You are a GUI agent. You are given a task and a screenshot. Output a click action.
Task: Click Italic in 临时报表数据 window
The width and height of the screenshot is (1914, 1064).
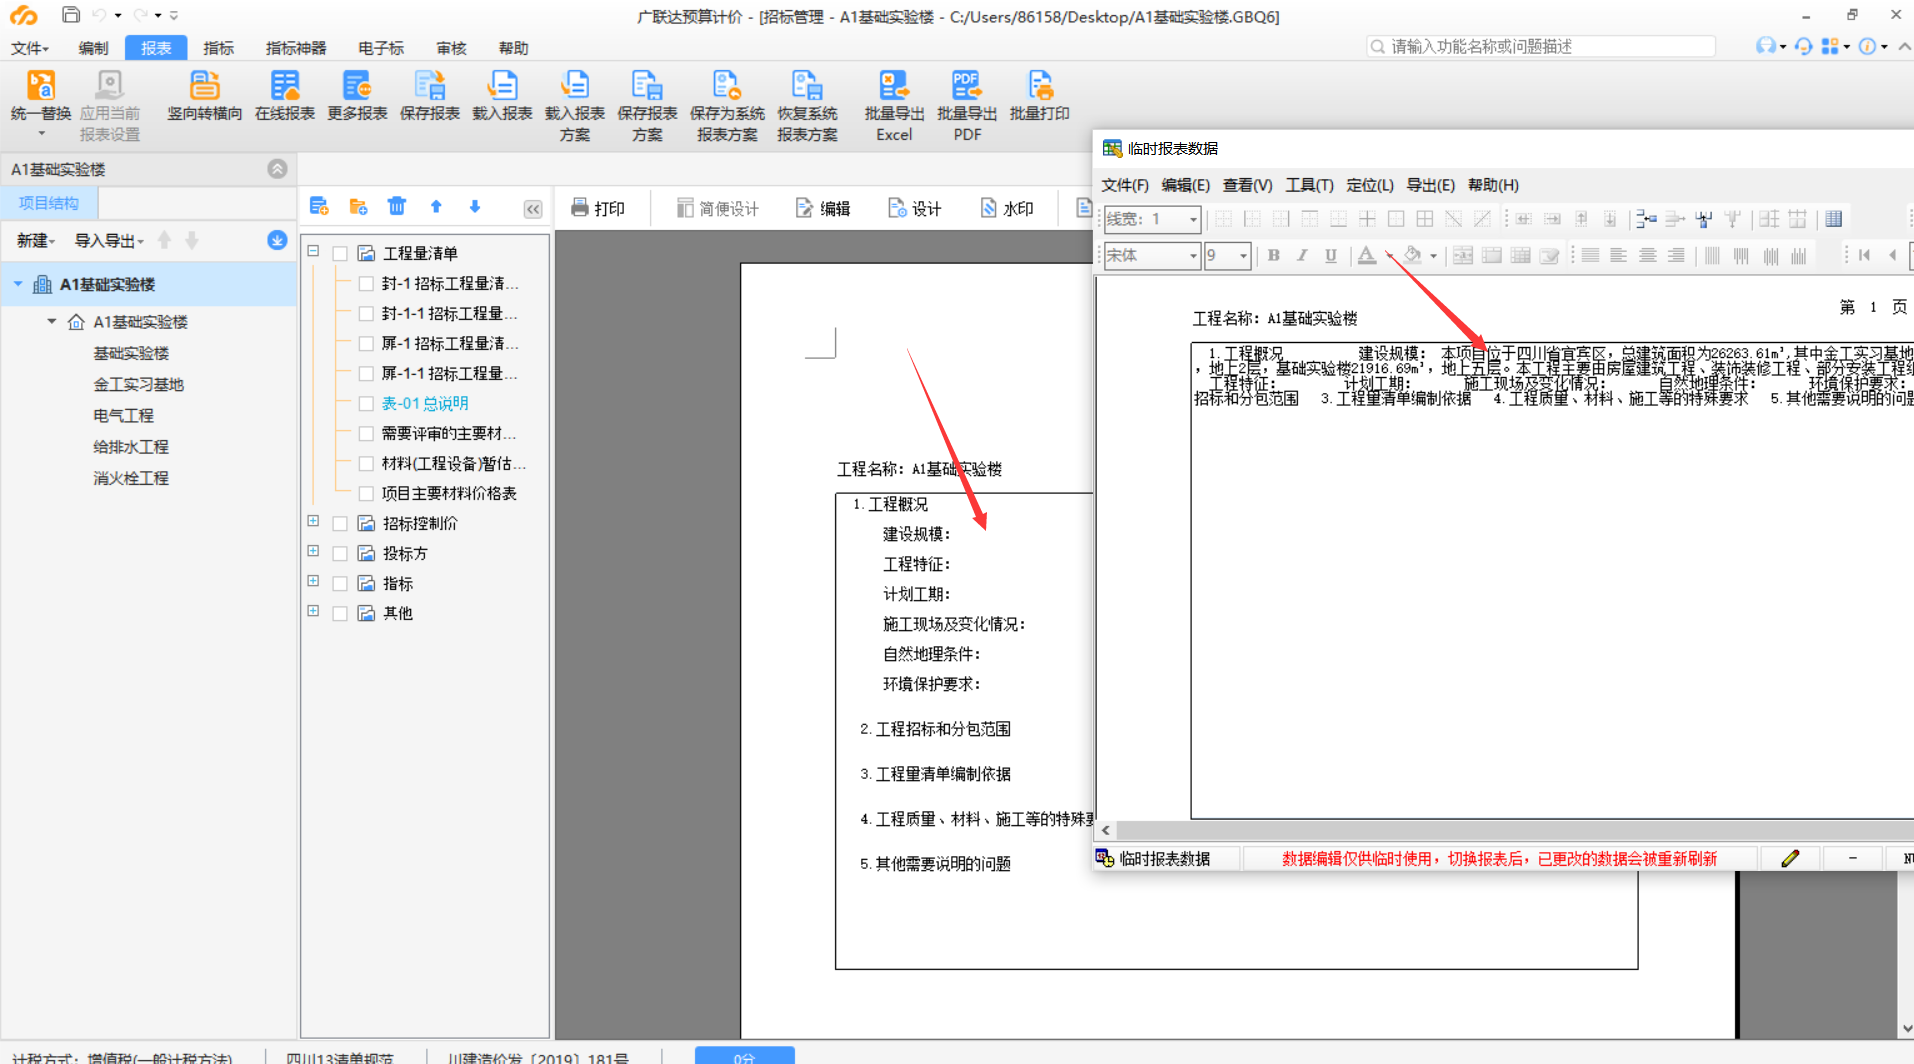pyautogui.click(x=1302, y=256)
